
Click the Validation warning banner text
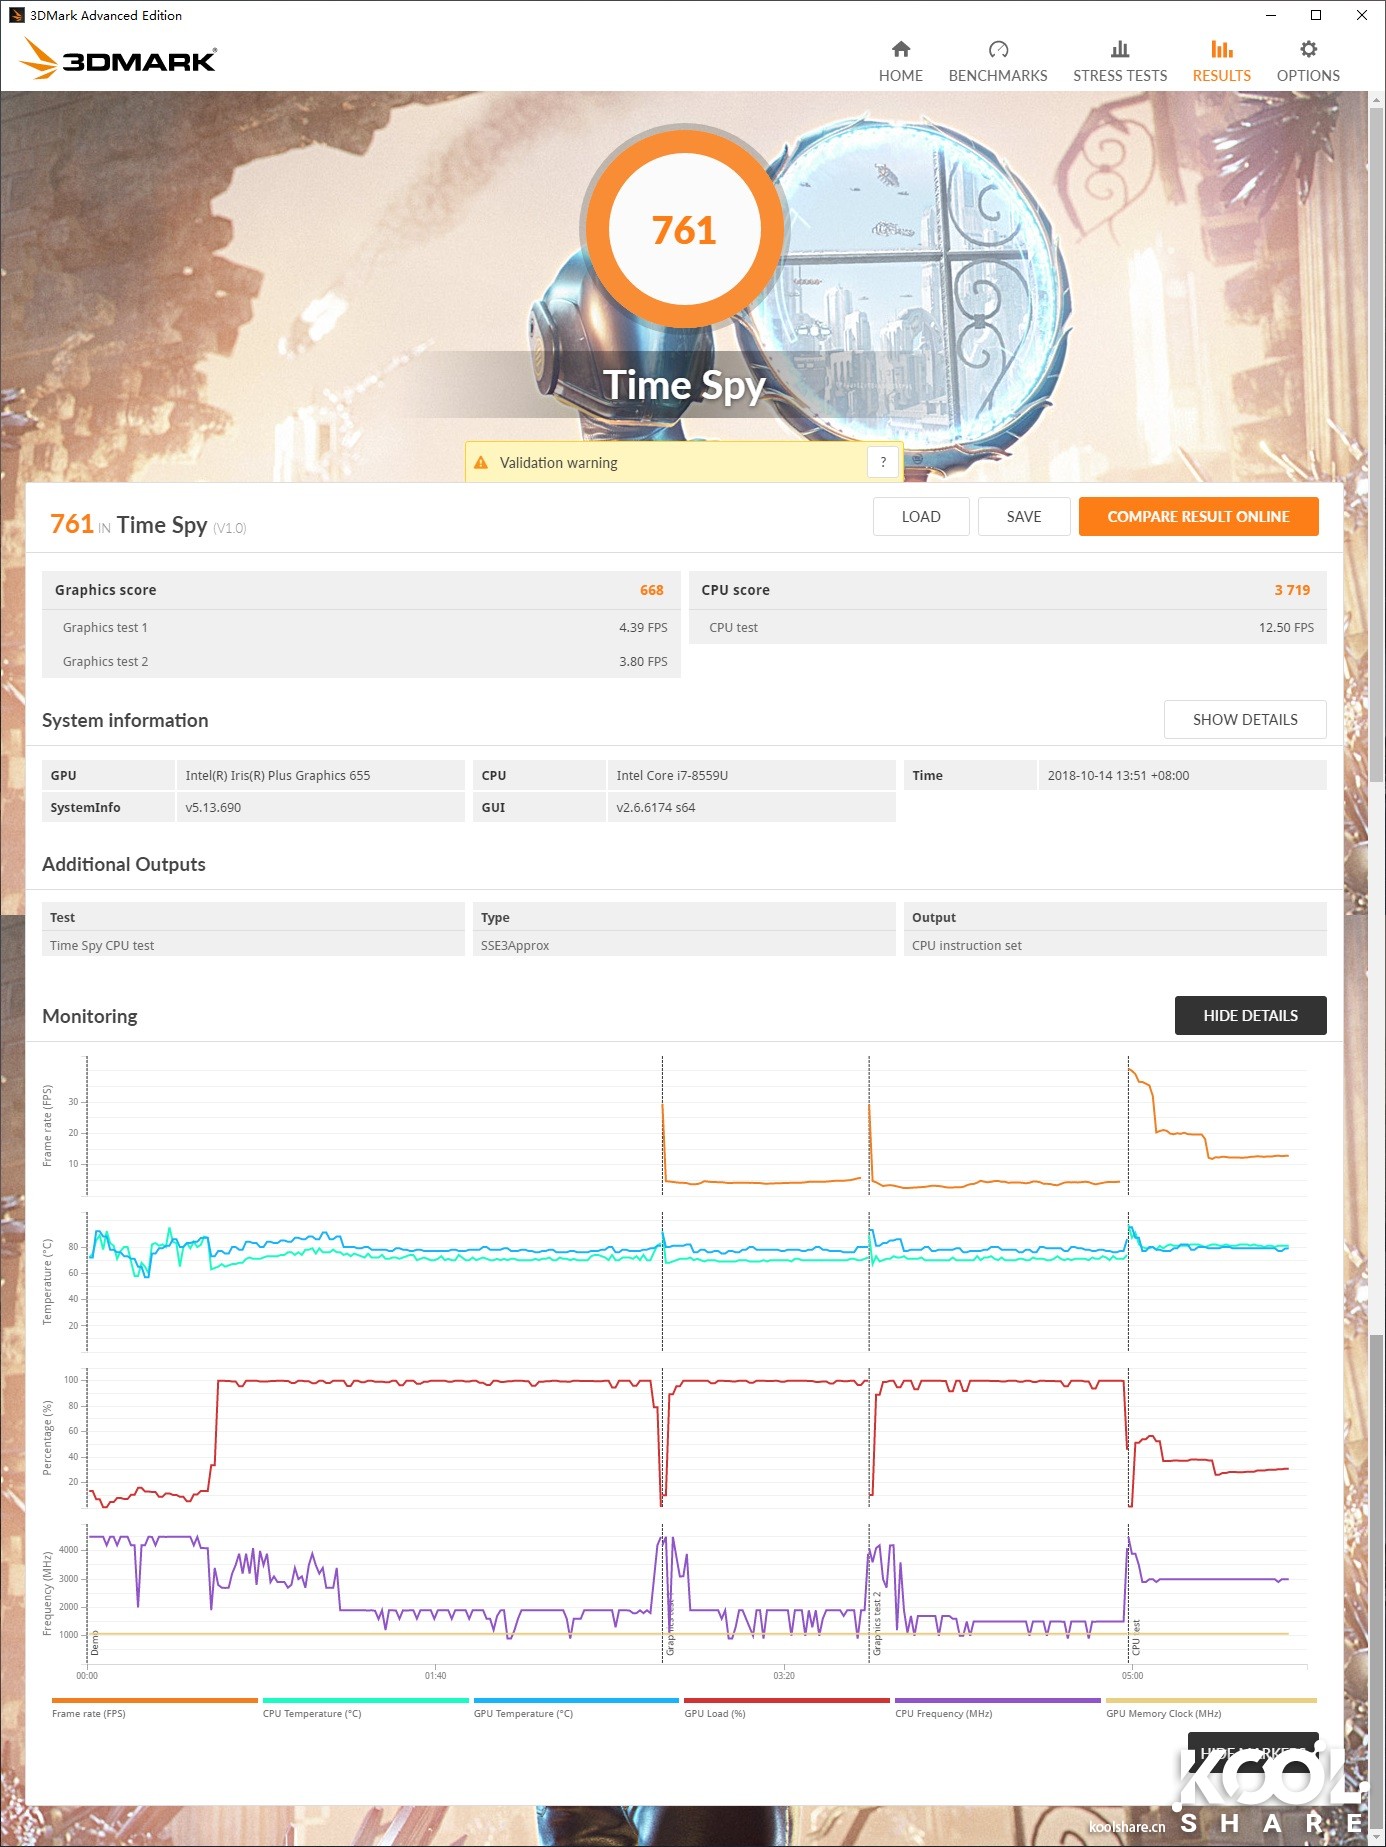559,463
